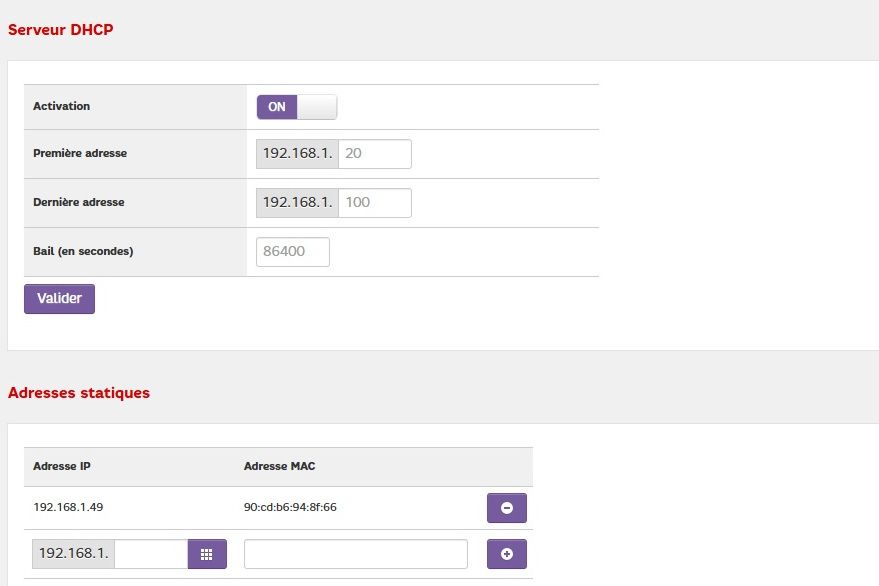Open the device picker grid icon
Image resolution: width=879 pixels, height=586 pixels.
click(x=207, y=554)
